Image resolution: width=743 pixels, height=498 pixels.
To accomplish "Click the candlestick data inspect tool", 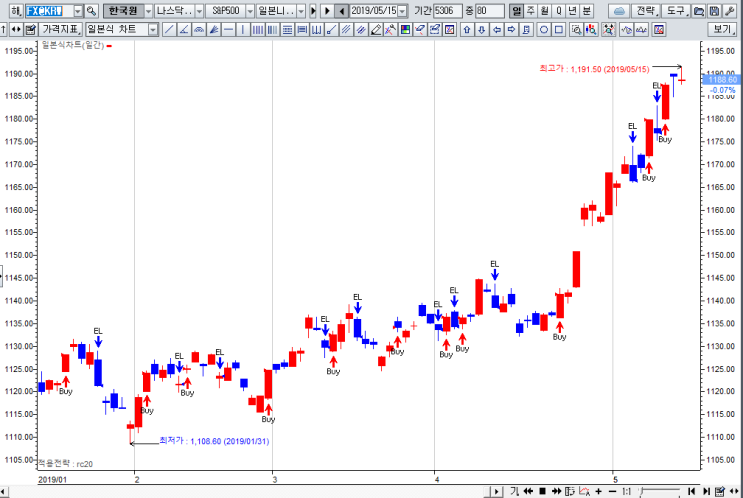I will 591,30.
